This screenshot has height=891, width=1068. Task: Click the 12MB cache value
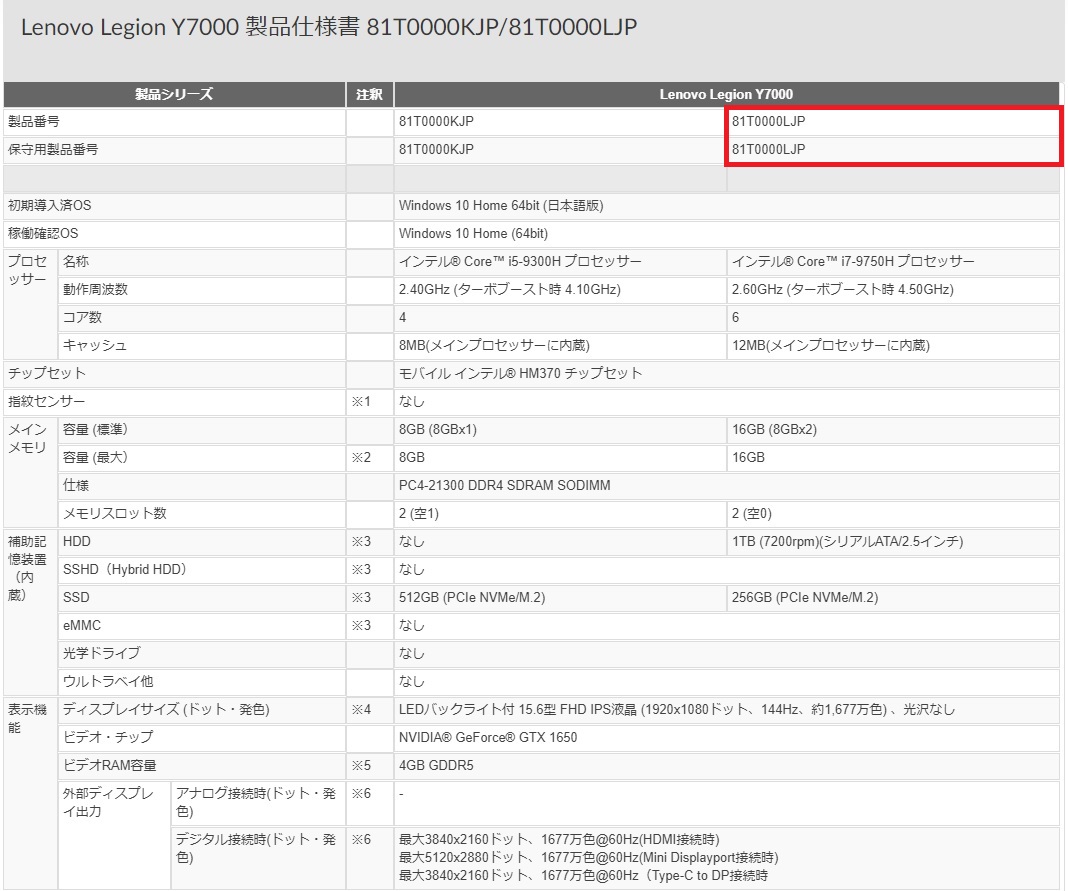coord(830,345)
